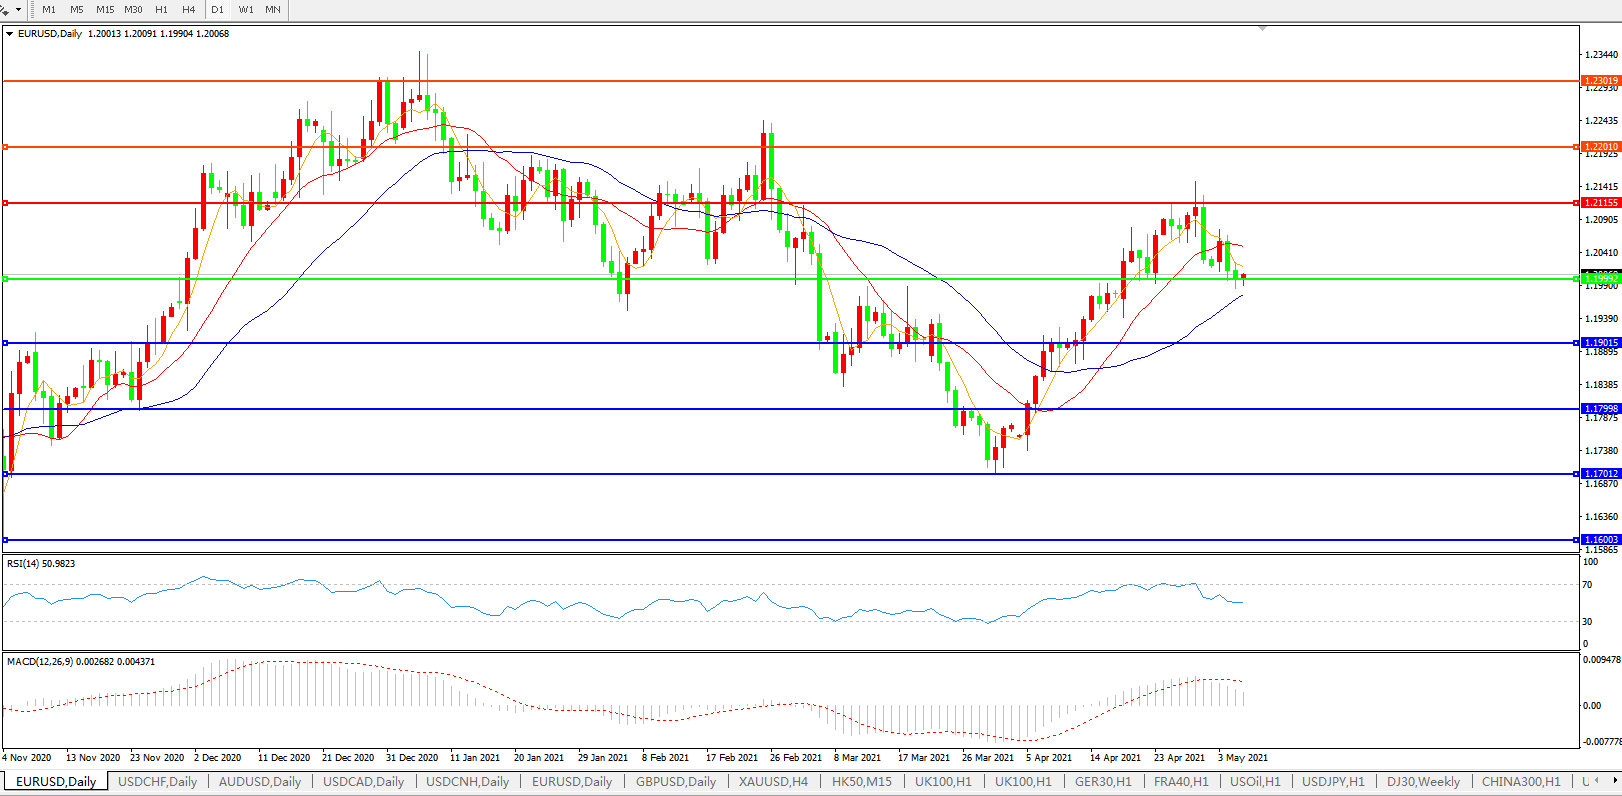This screenshot has height=796, width=1622.
Task: Switch to the XAUUSD,H4 chart tab
Action: pyautogui.click(x=773, y=782)
